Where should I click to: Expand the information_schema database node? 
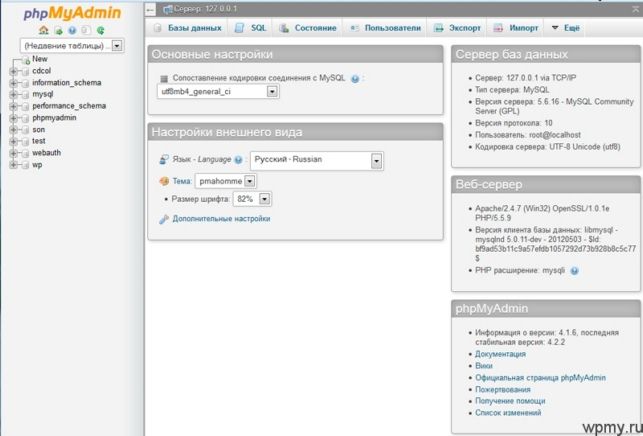[x=13, y=83]
